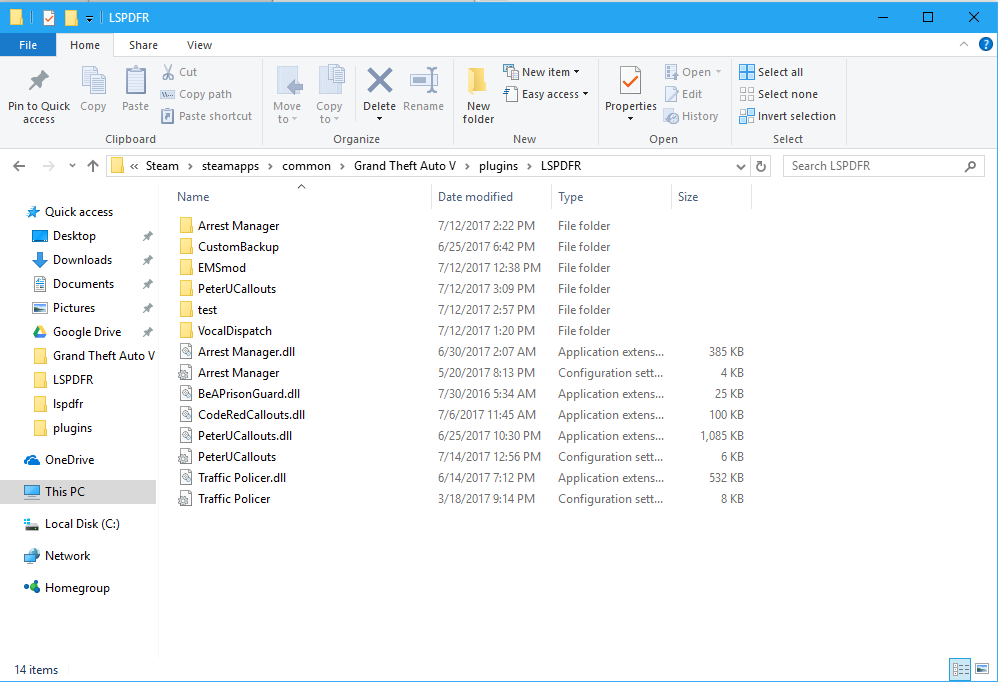Go to Grand Theft Auto V breadcrumb
998x682 pixels.
pyautogui.click(x=405, y=166)
